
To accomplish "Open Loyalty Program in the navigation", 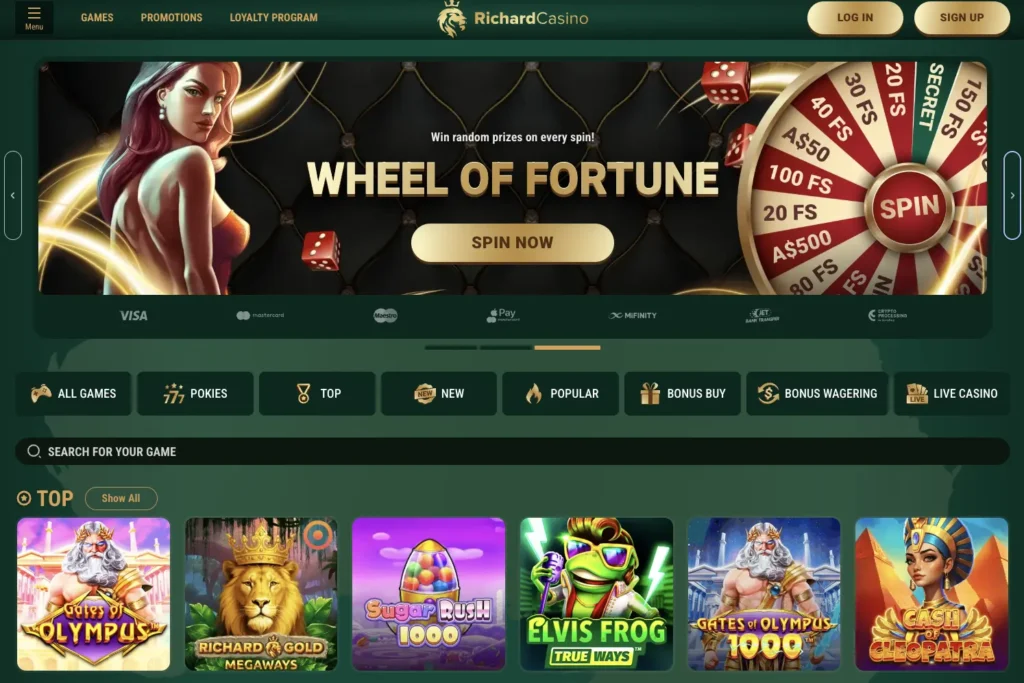I will point(274,18).
